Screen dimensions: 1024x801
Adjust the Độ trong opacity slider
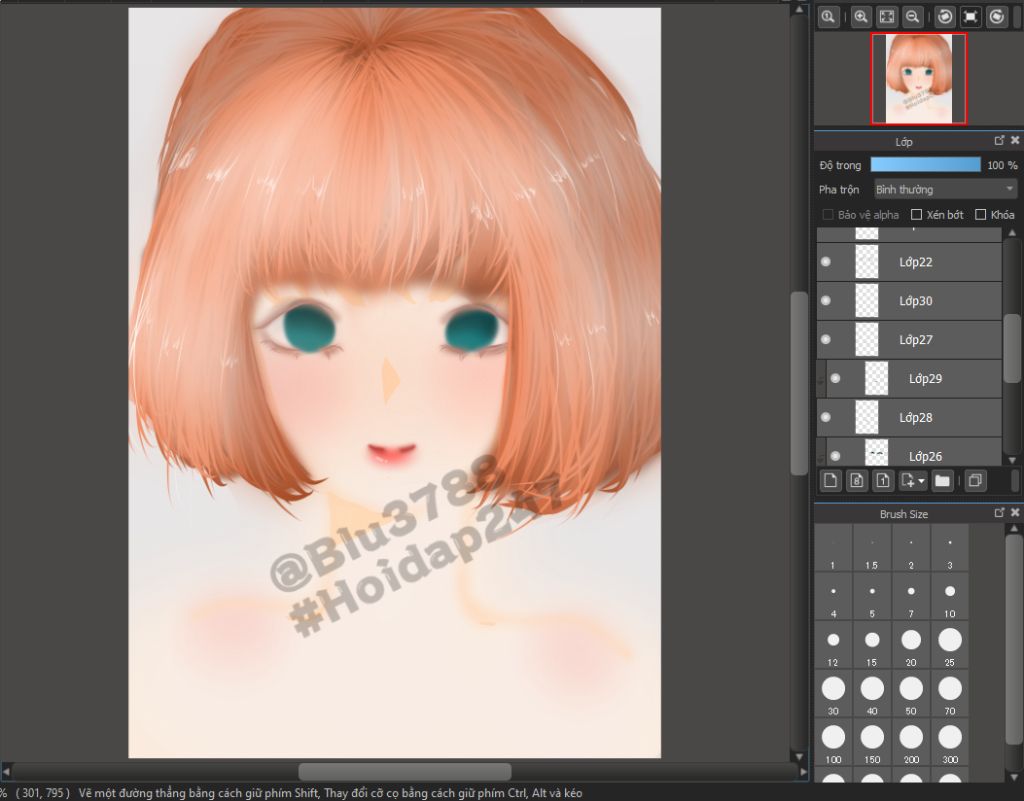point(925,165)
